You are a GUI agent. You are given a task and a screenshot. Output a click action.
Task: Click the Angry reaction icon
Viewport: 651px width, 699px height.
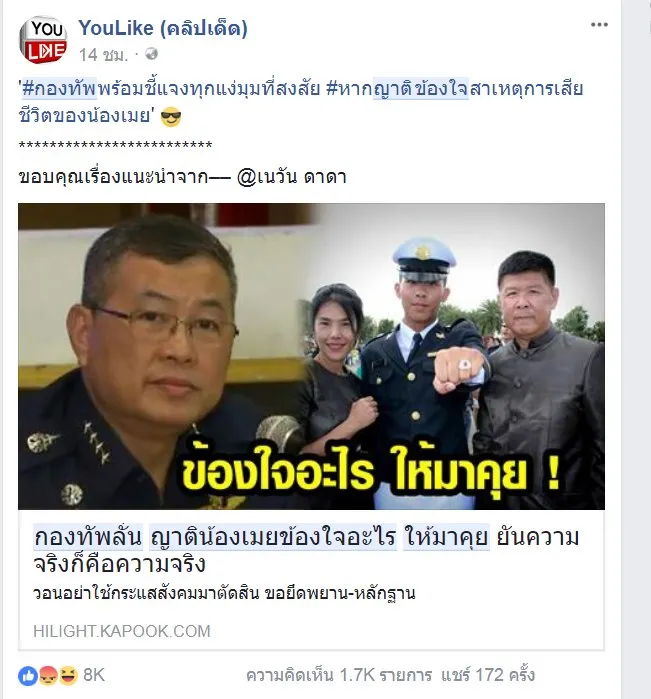pyautogui.click(x=48, y=676)
